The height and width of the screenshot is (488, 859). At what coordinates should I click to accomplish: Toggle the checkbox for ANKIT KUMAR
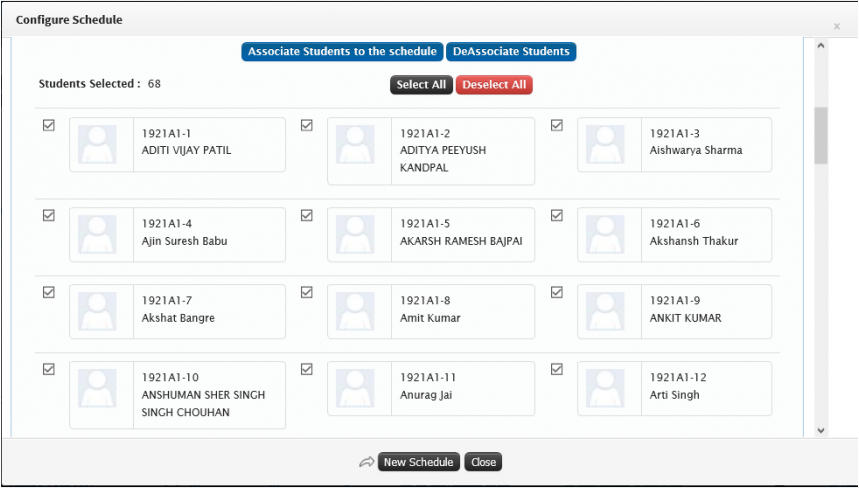point(557,292)
